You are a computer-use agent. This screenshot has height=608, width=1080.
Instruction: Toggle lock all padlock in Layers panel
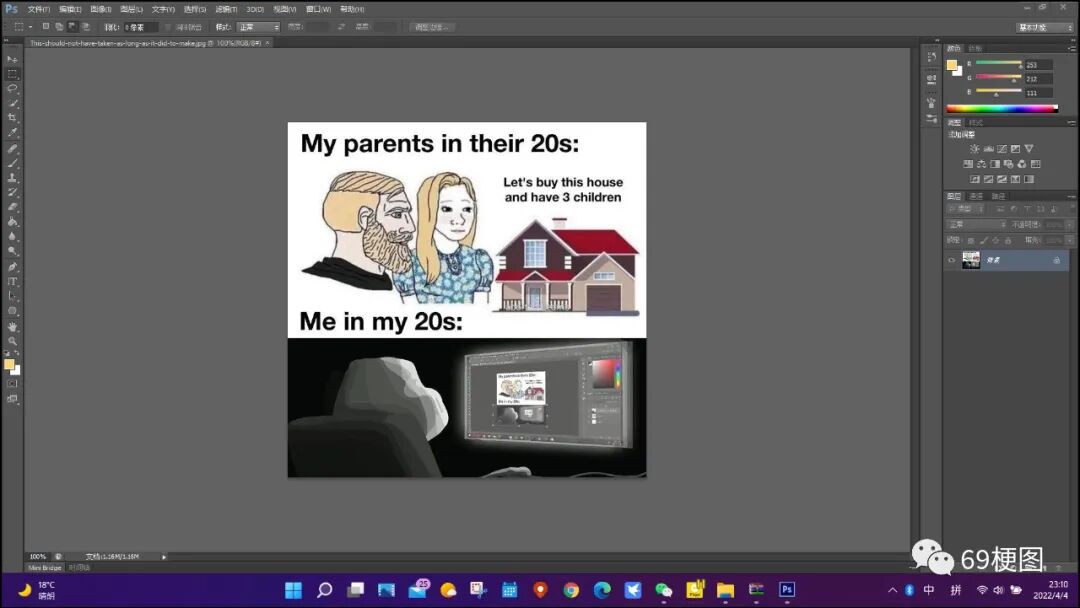point(1008,240)
